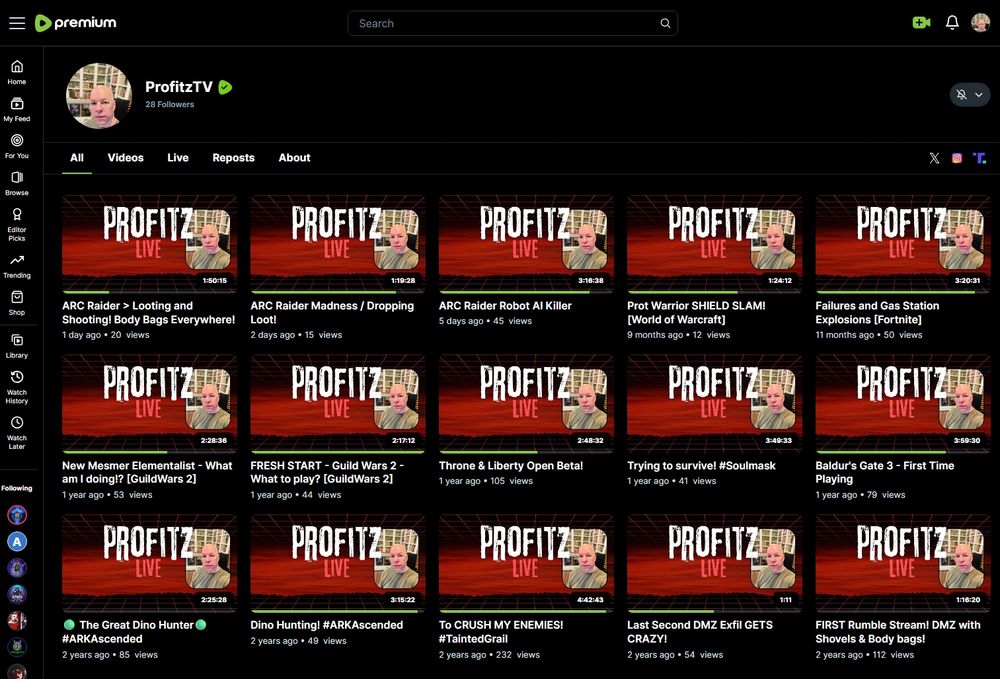Open followed channel with the letter A avatar

pos(17,542)
